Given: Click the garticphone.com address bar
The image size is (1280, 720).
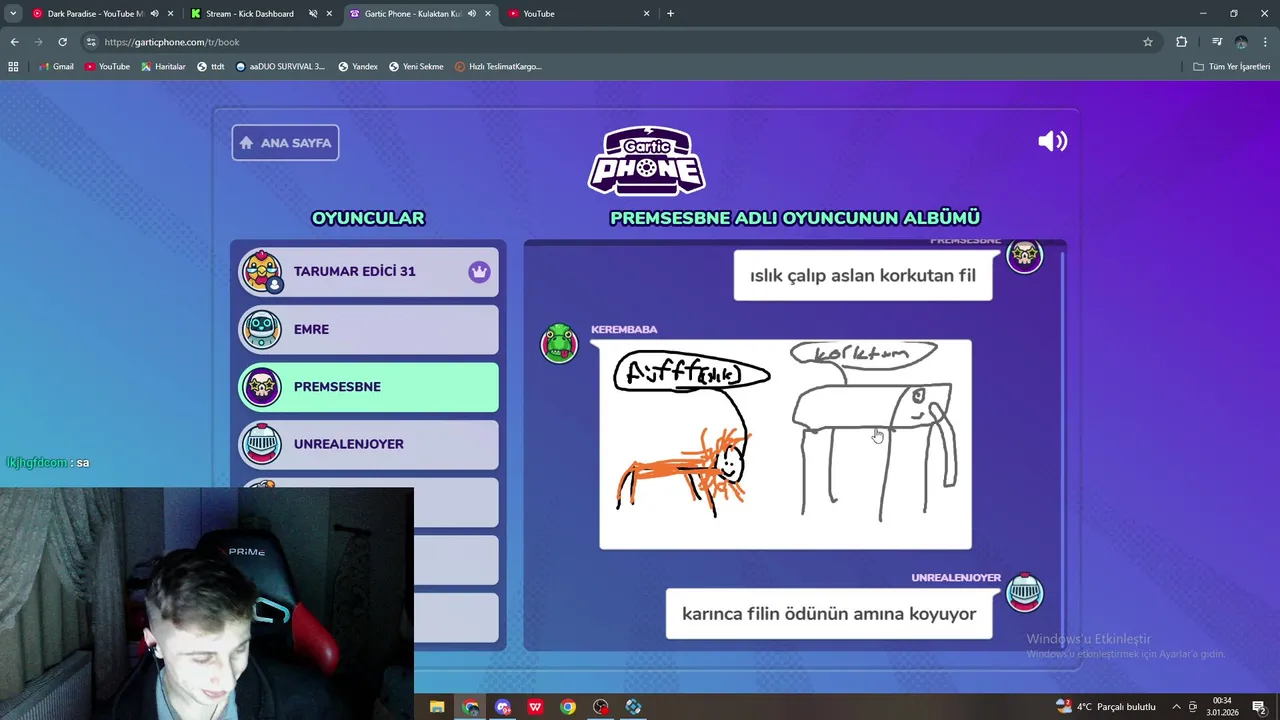Looking at the screenshot, I should coord(620,42).
